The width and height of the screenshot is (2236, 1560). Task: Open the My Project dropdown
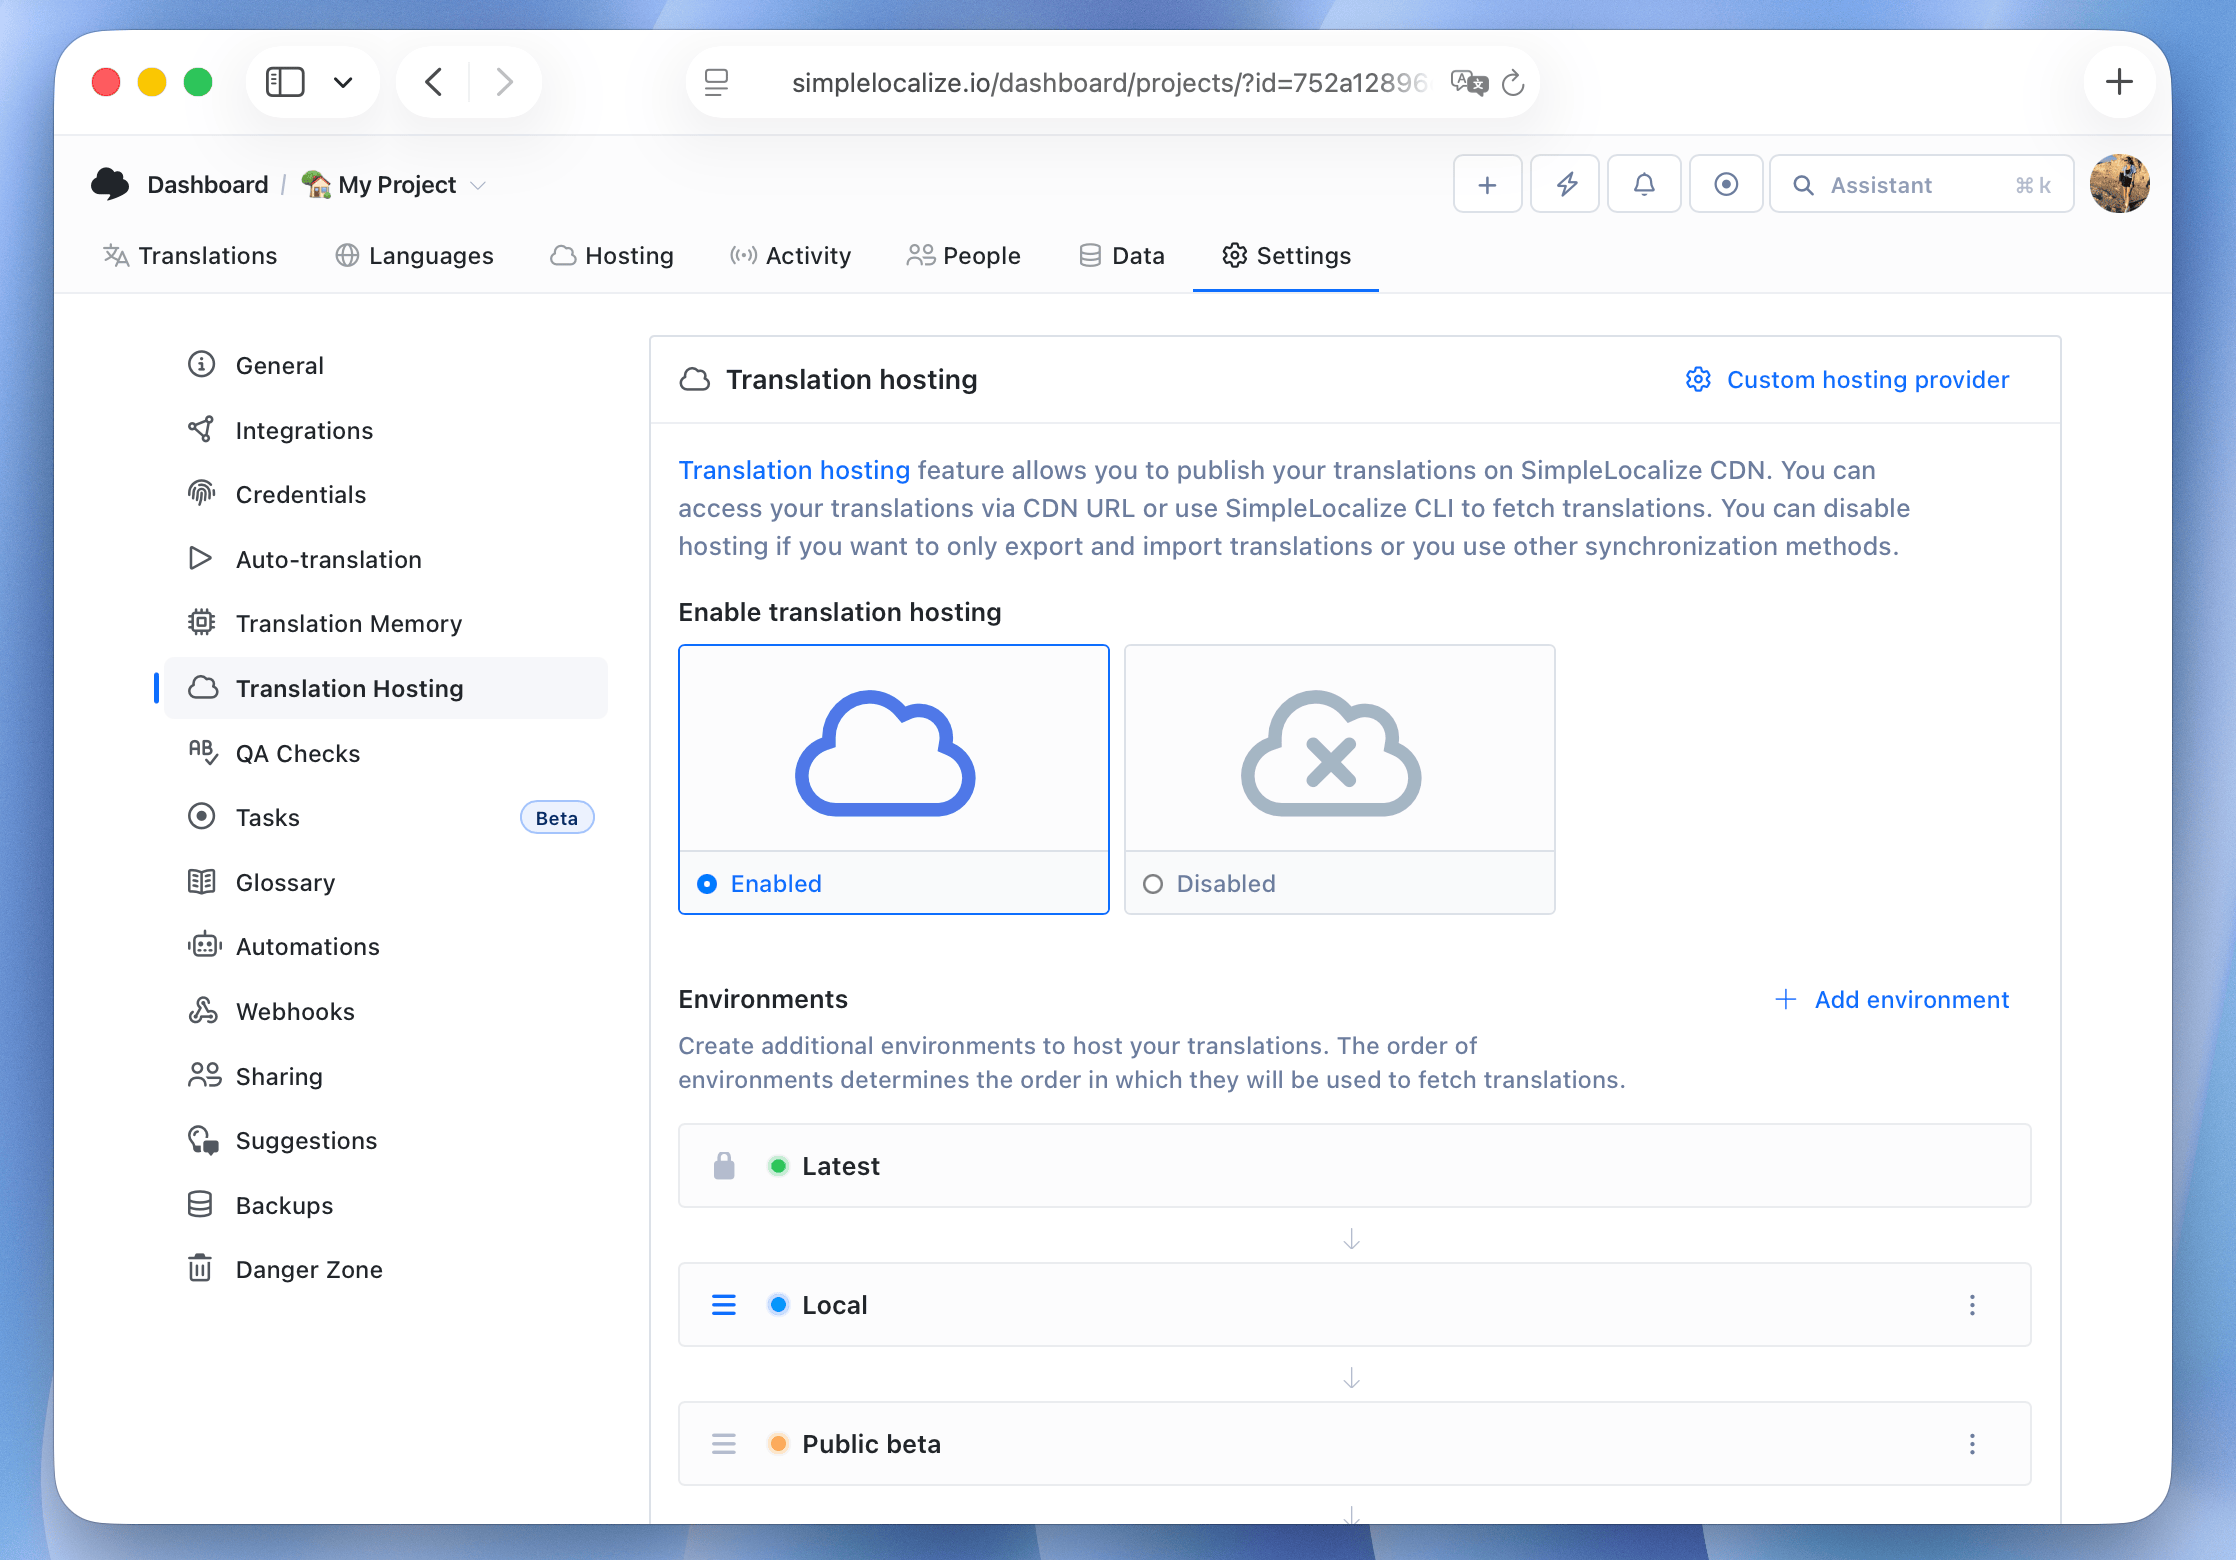point(395,184)
